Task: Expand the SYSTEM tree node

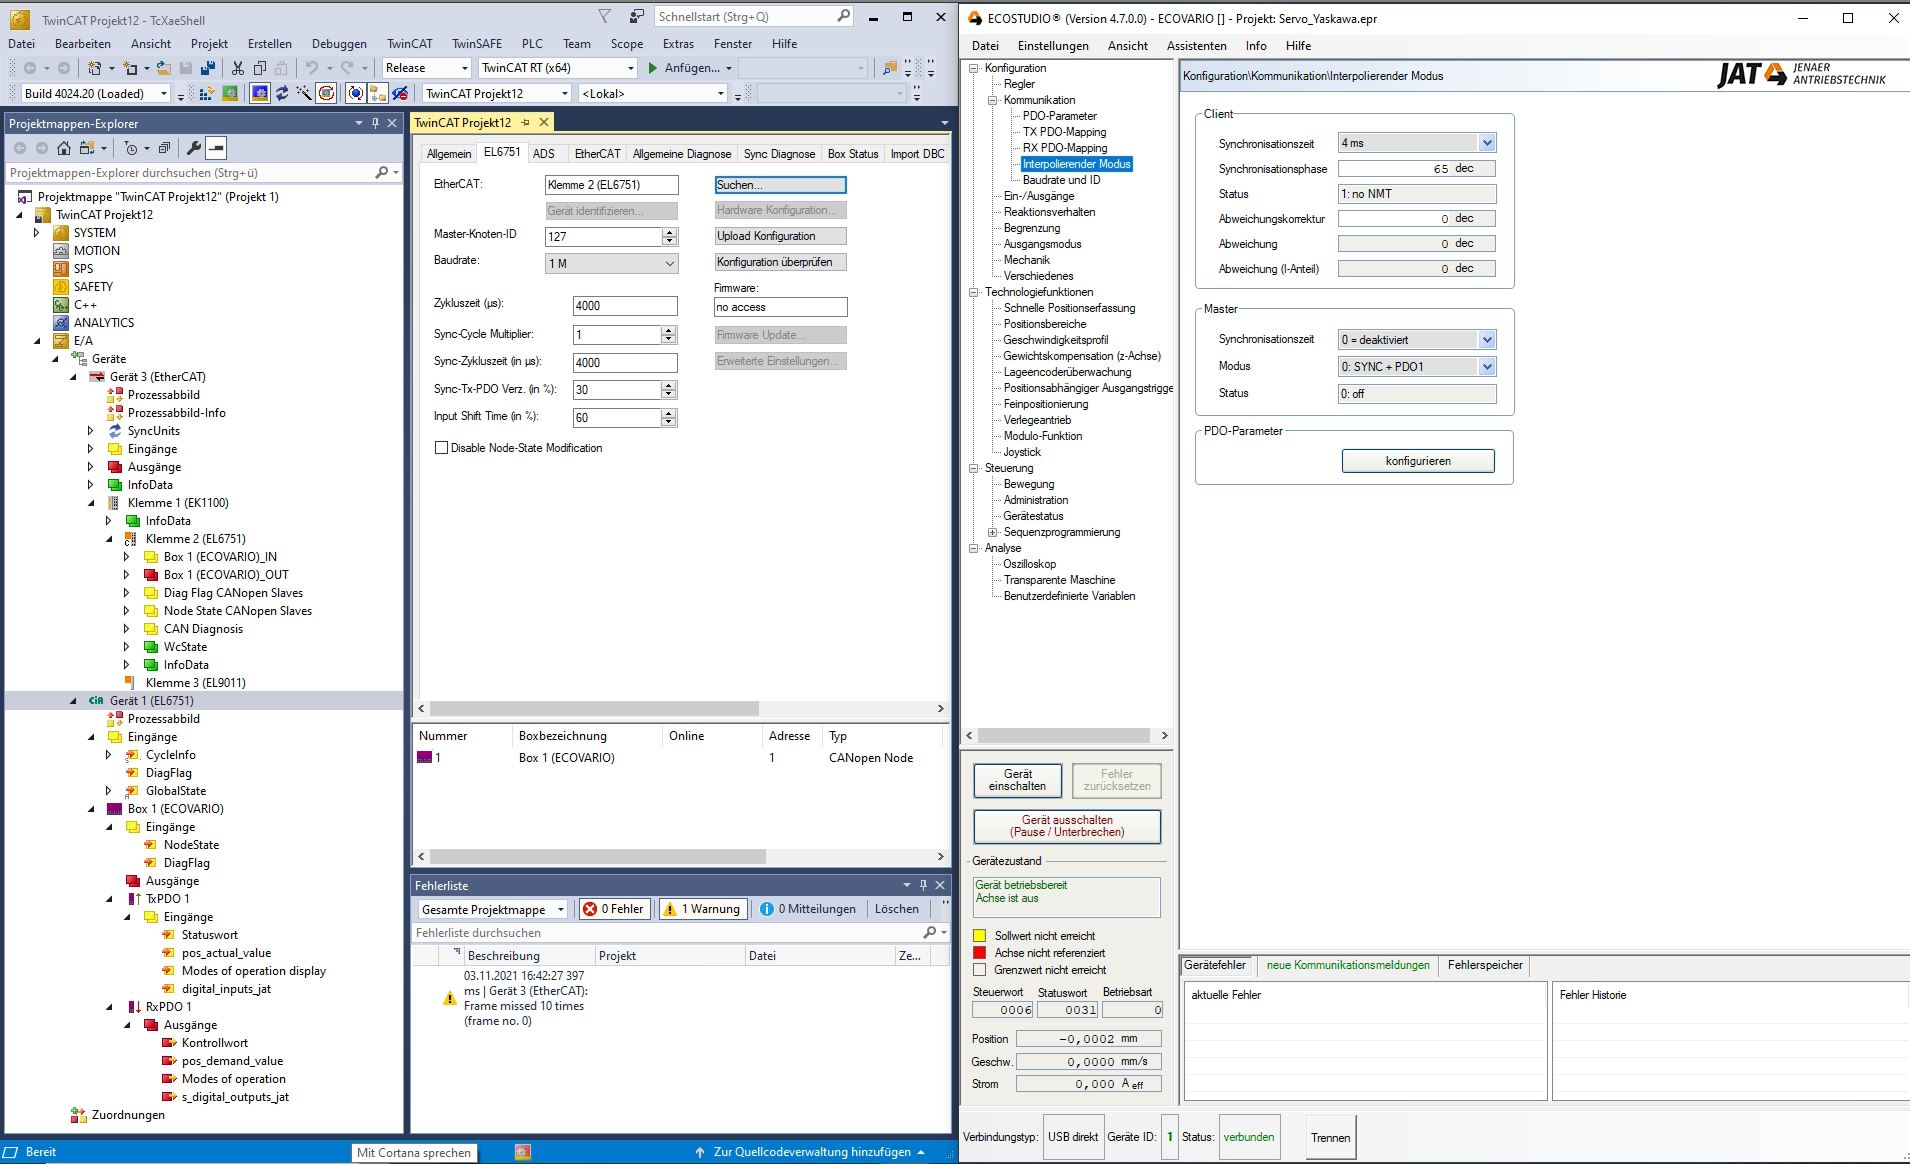Action: pos(37,233)
